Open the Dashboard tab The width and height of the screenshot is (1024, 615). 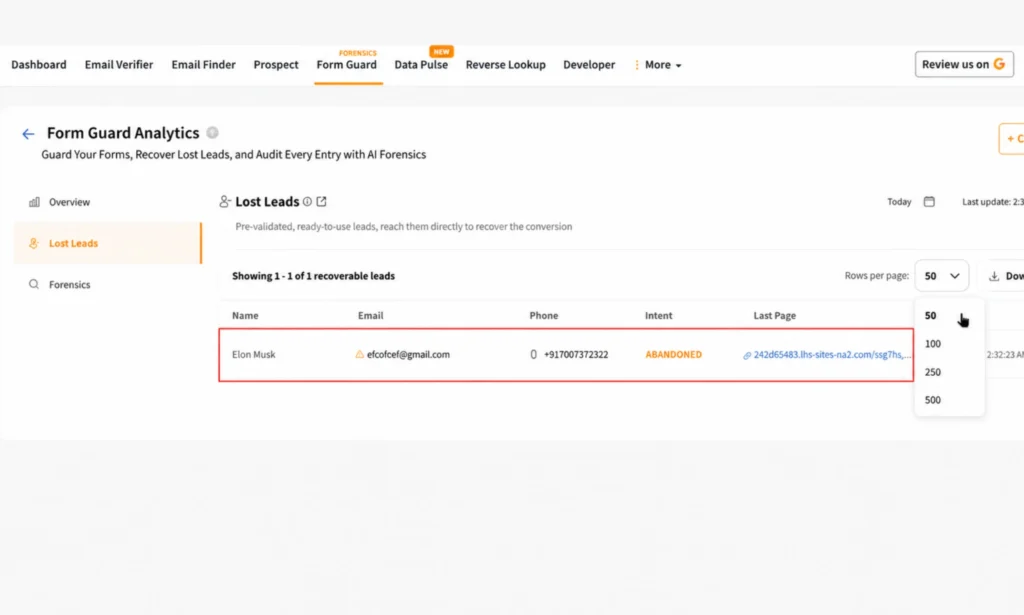coord(39,65)
